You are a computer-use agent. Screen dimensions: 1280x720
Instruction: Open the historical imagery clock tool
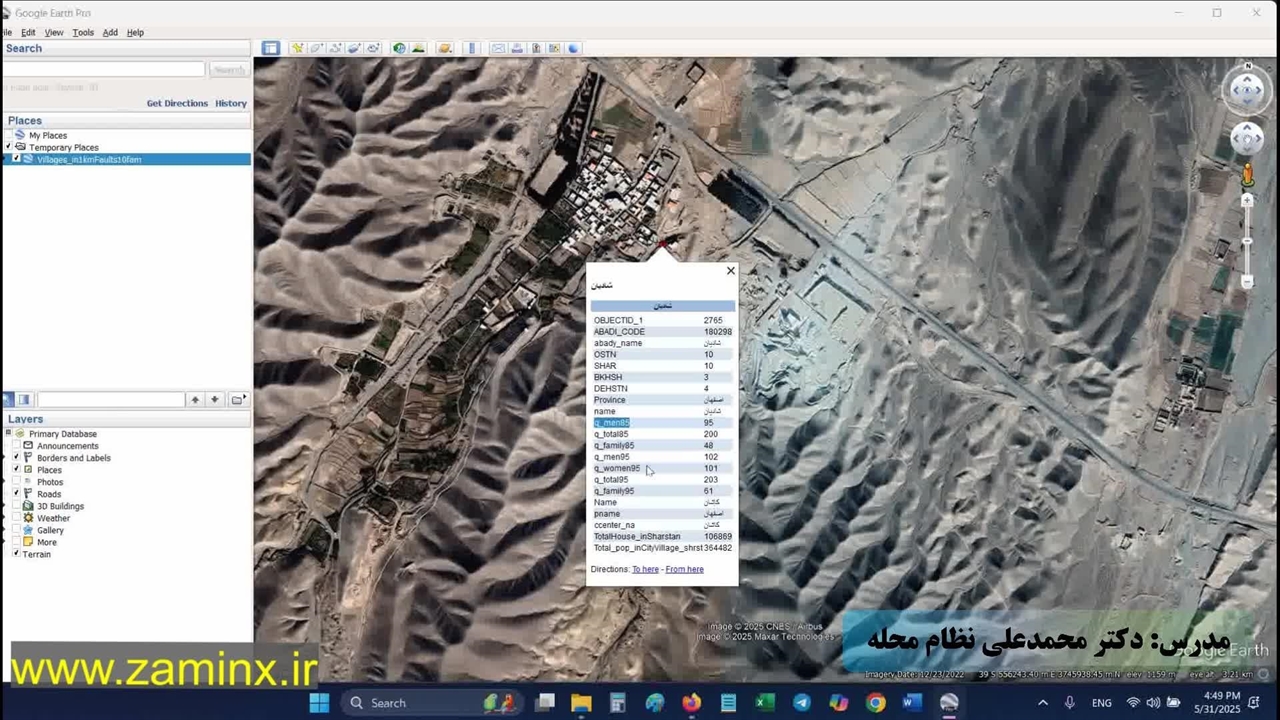(x=399, y=48)
